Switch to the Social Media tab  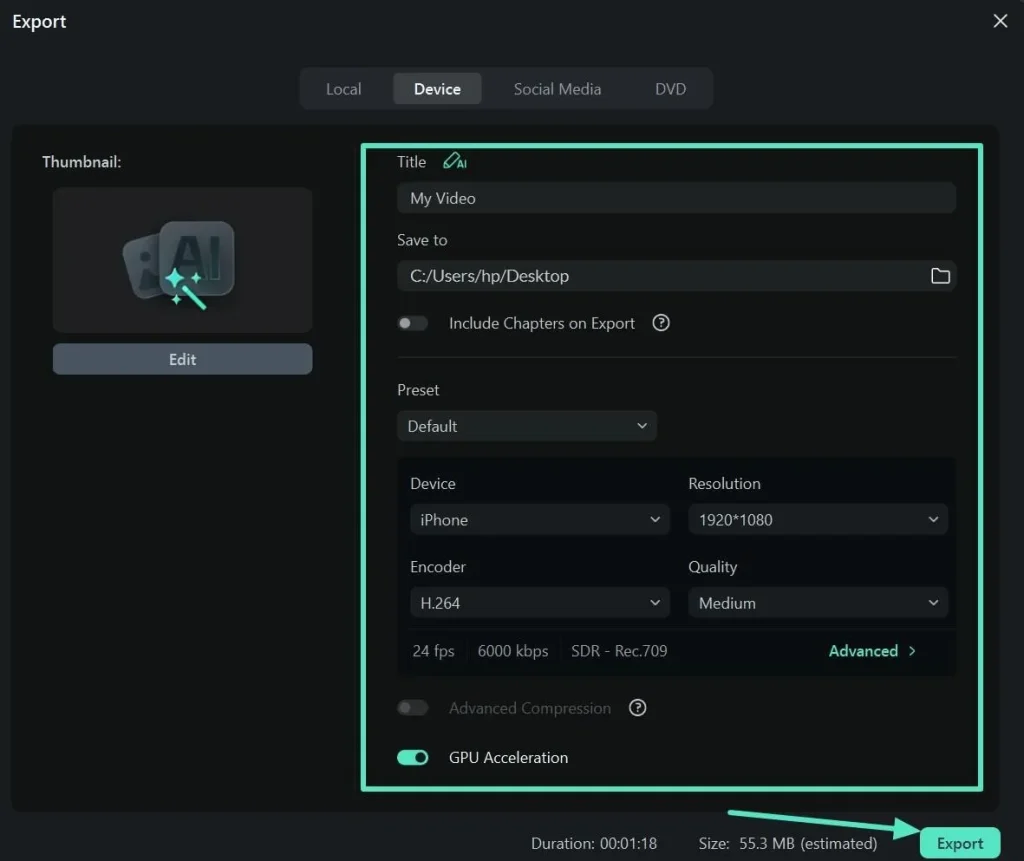point(557,89)
